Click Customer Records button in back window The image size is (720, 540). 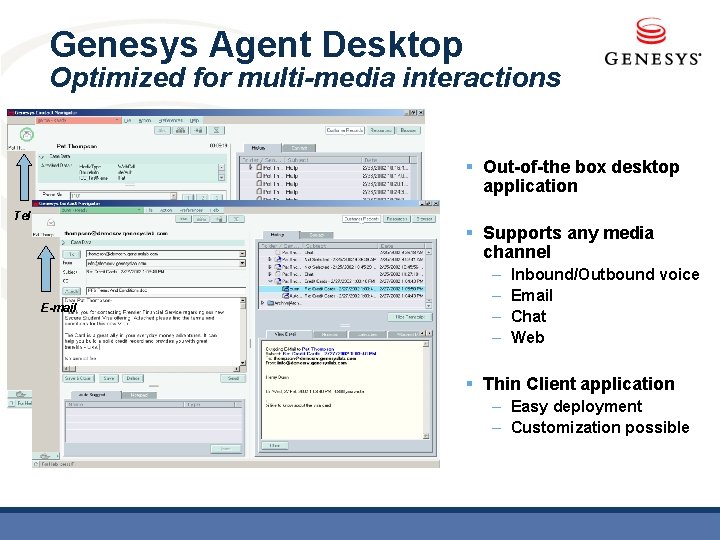[345, 130]
